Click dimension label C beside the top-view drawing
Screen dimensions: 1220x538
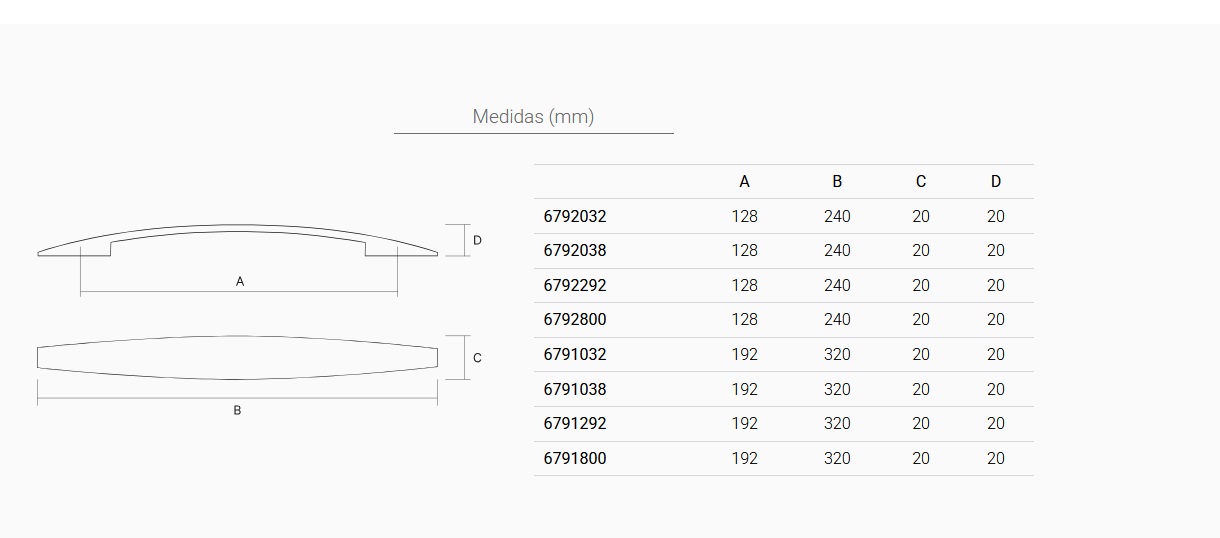point(477,358)
